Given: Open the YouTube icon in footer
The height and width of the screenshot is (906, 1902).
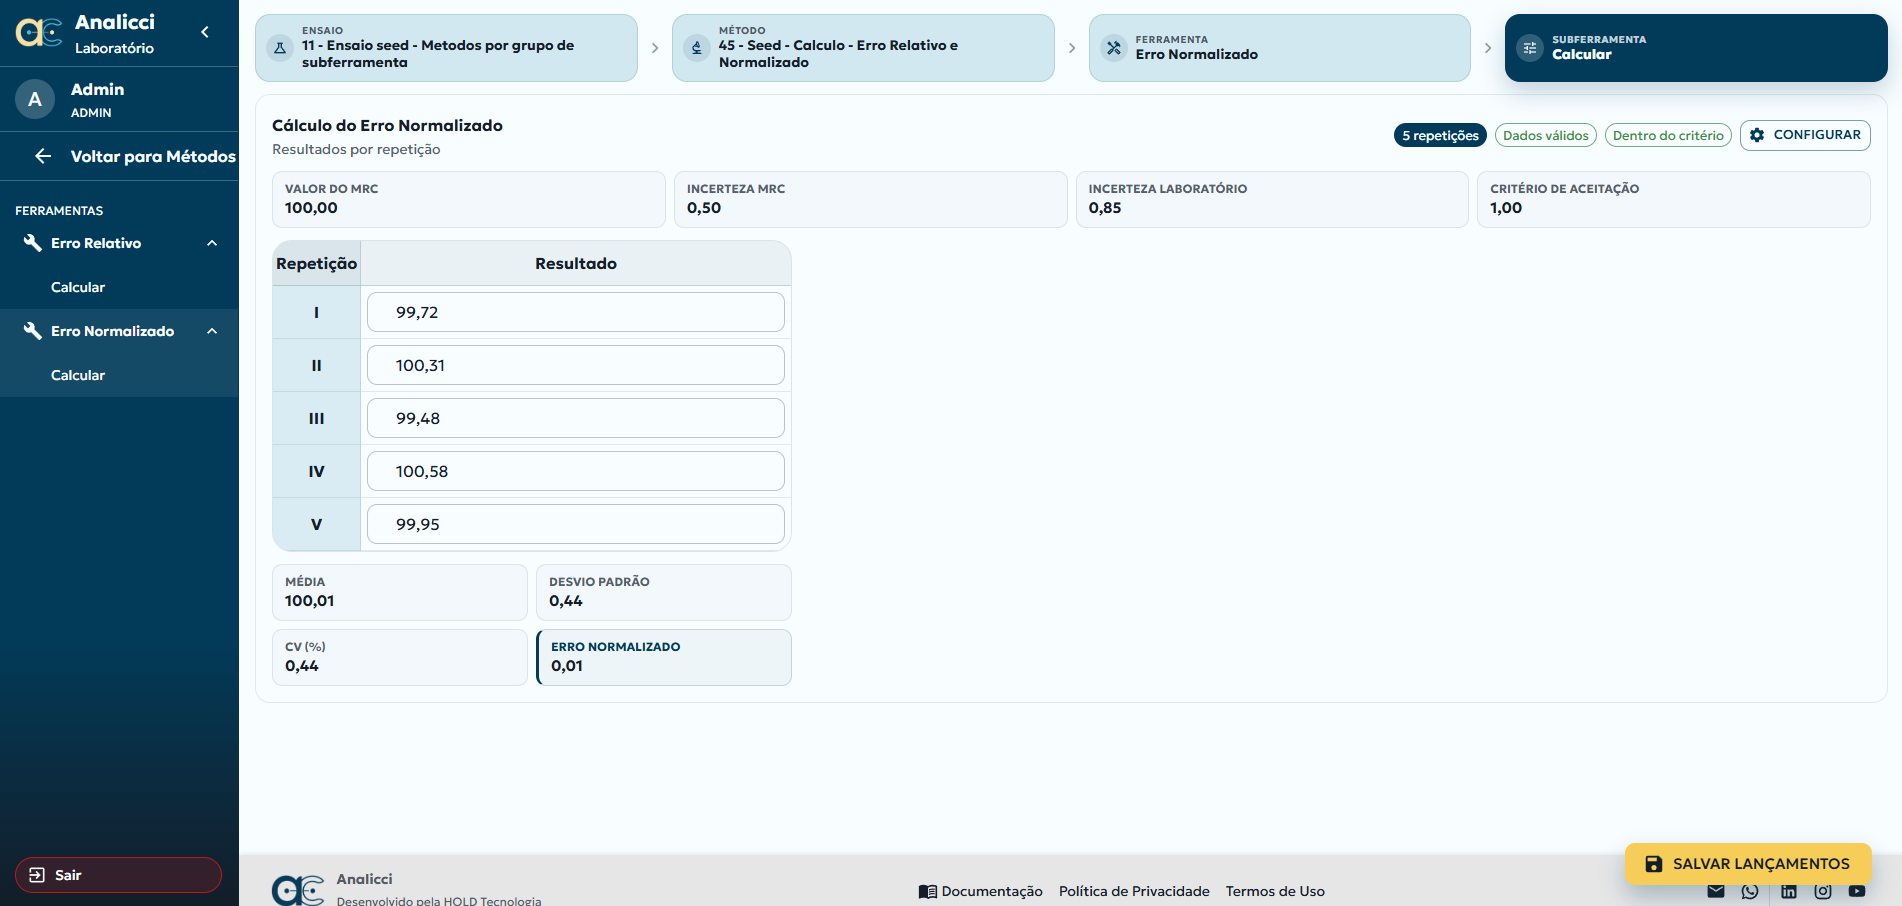Looking at the screenshot, I should click(1857, 891).
